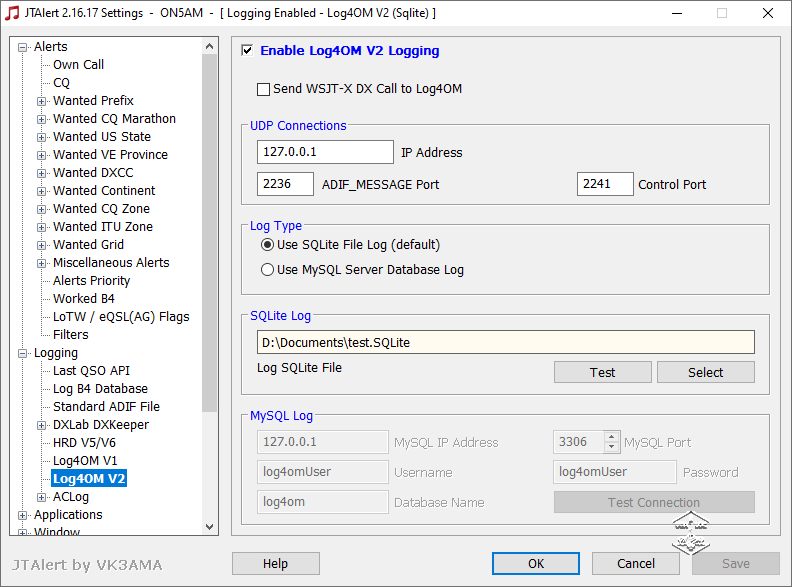
Task: Click the JTAlert music note title icon
Action: (x=12, y=13)
